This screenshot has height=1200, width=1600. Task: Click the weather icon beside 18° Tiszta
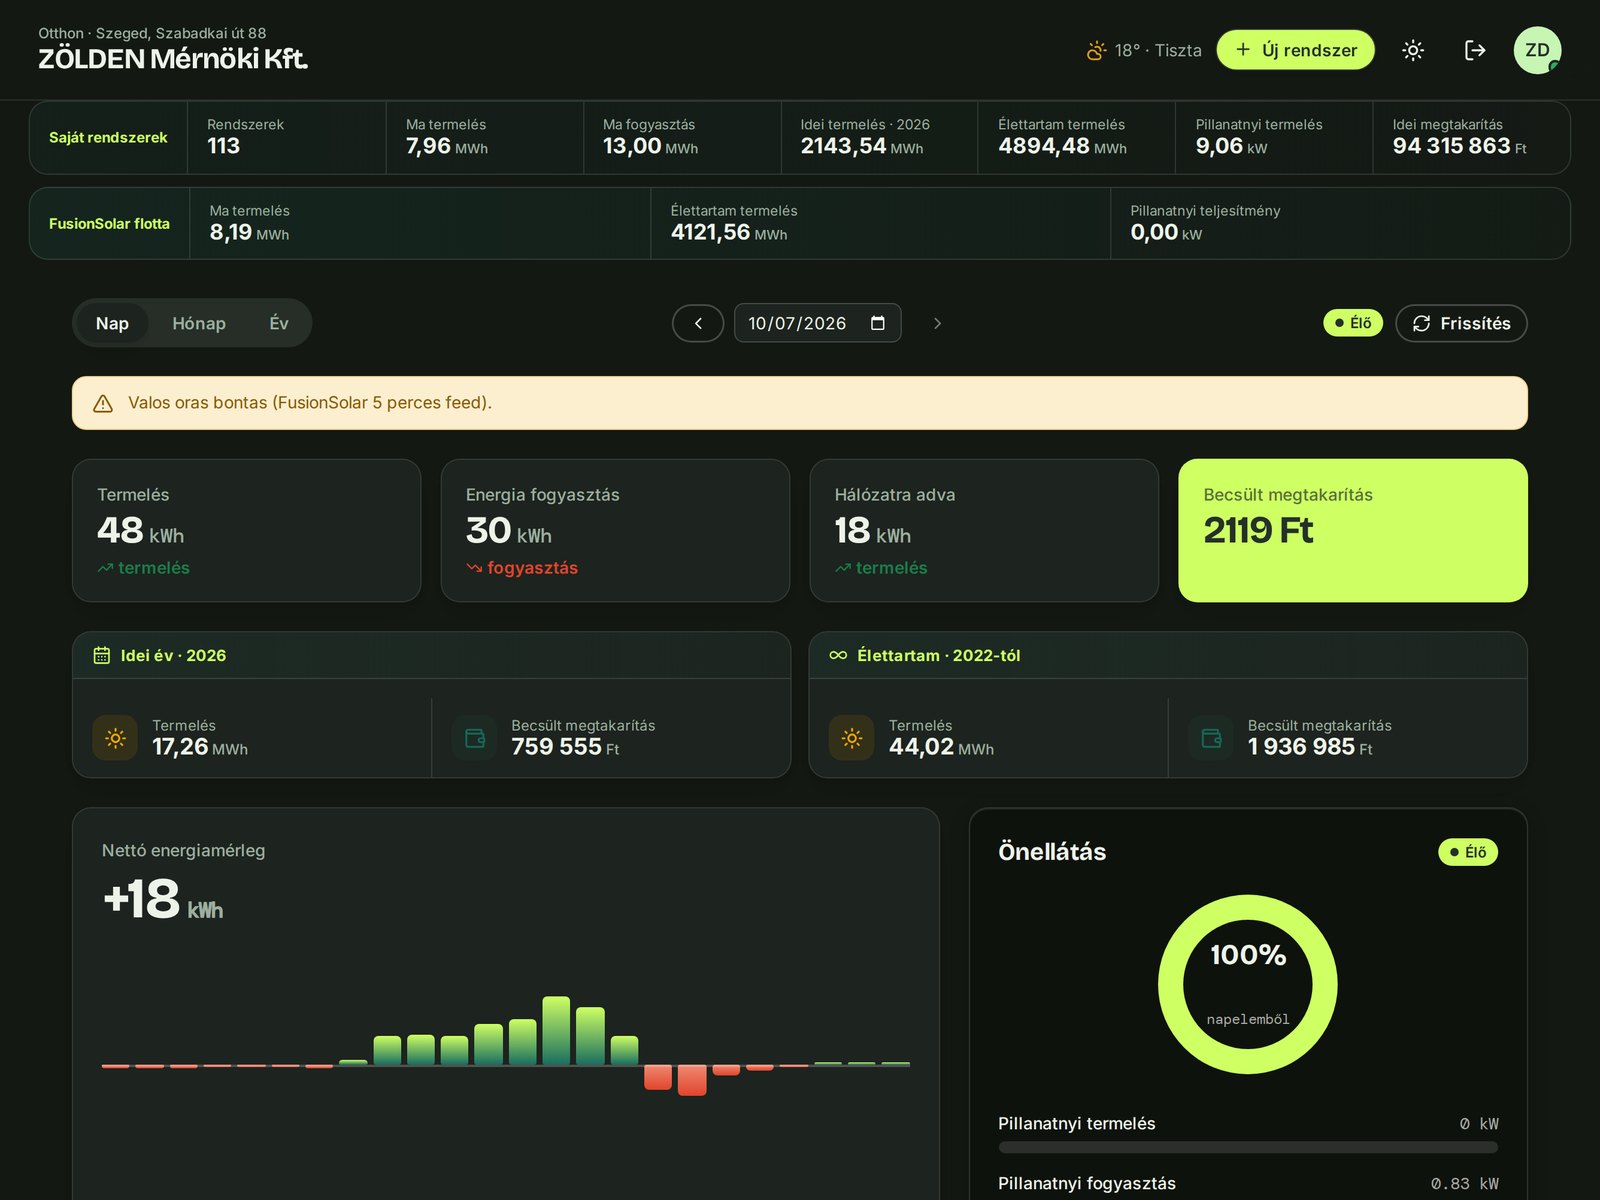pos(1096,50)
